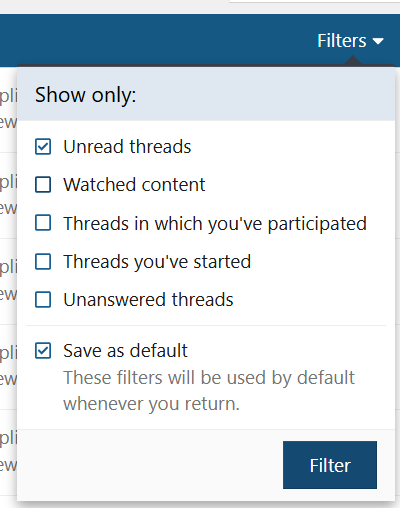Uncheck the Unread threads checkbox
Viewport: 400px width, 508px height.
[43, 147]
